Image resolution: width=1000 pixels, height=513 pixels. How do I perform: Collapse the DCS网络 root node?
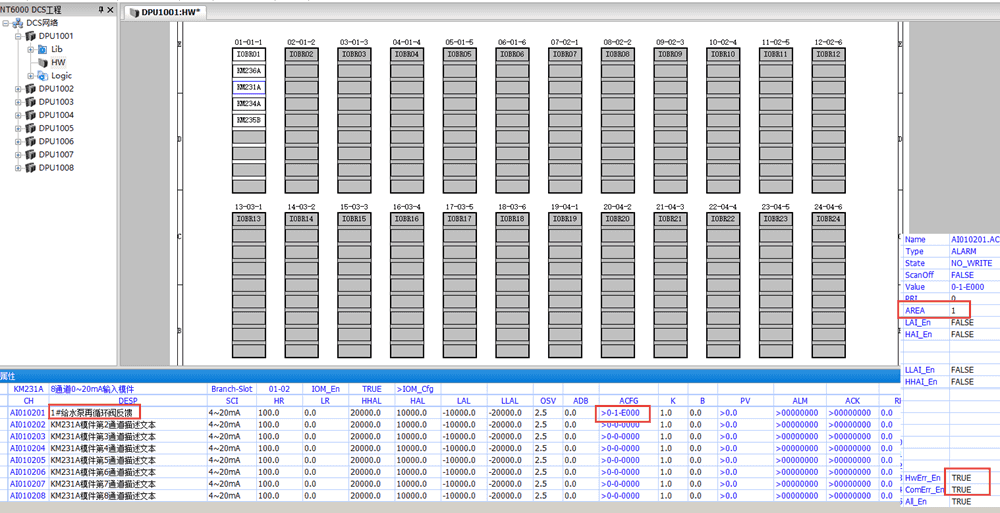pyautogui.click(x=6, y=23)
